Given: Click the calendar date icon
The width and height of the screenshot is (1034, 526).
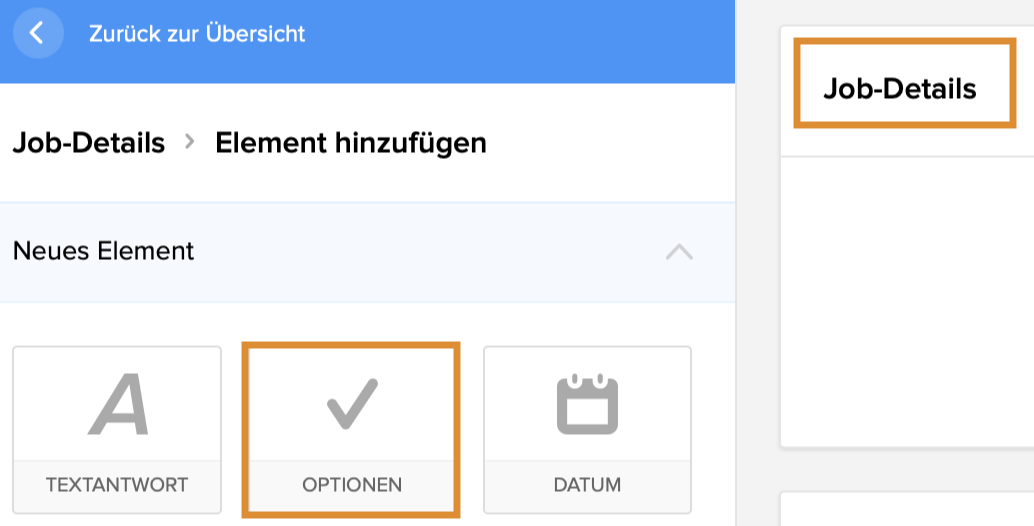Looking at the screenshot, I should click(587, 405).
